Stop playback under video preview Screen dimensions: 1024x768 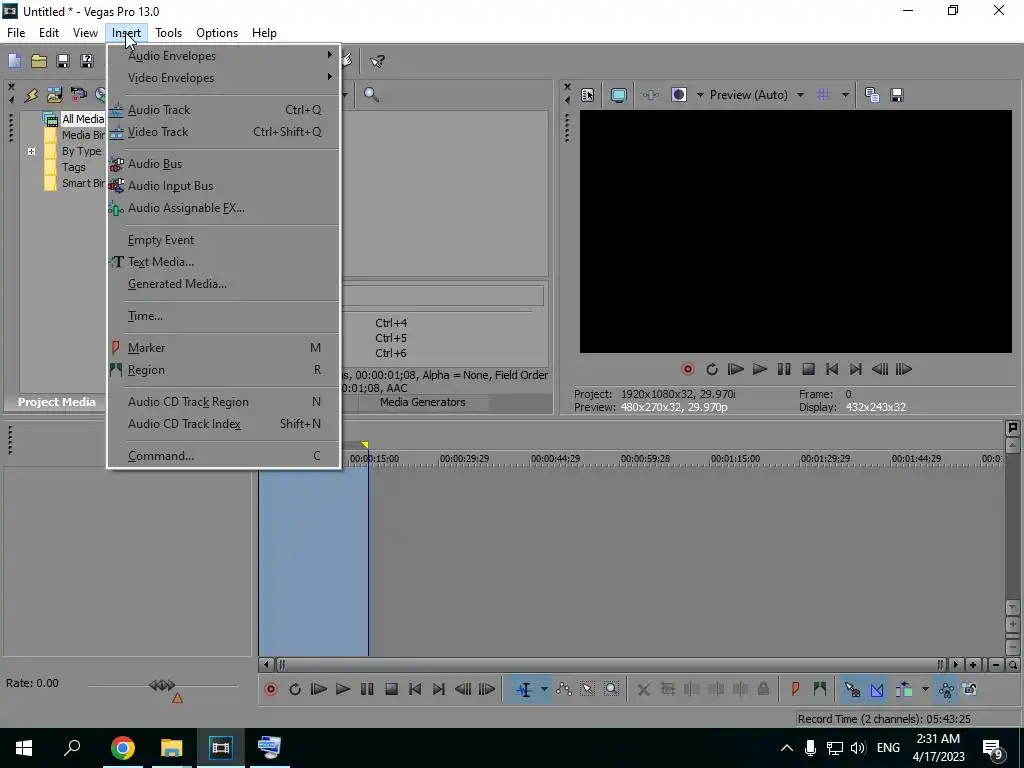coord(808,370)
